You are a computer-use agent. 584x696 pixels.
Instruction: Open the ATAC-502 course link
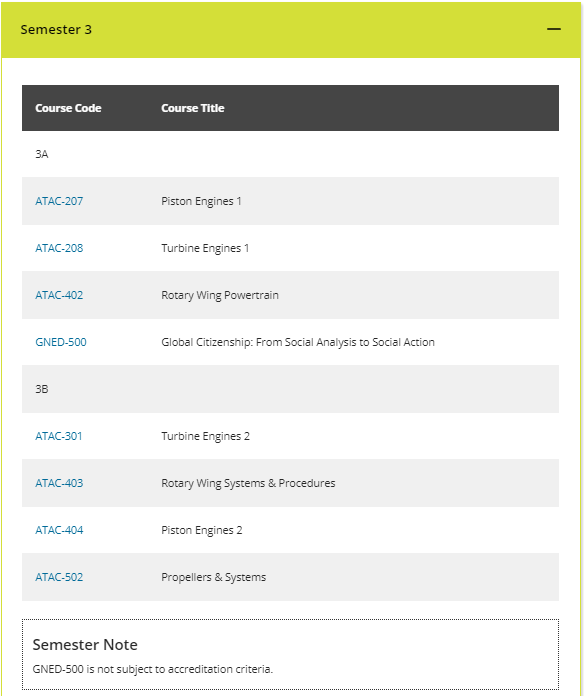click(59, 577)
